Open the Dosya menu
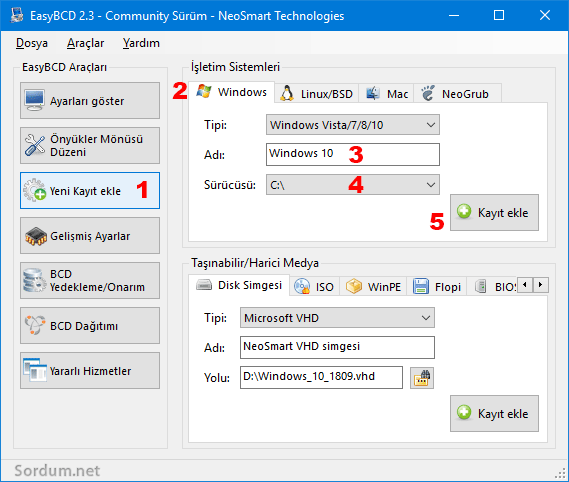 [32, 43]
